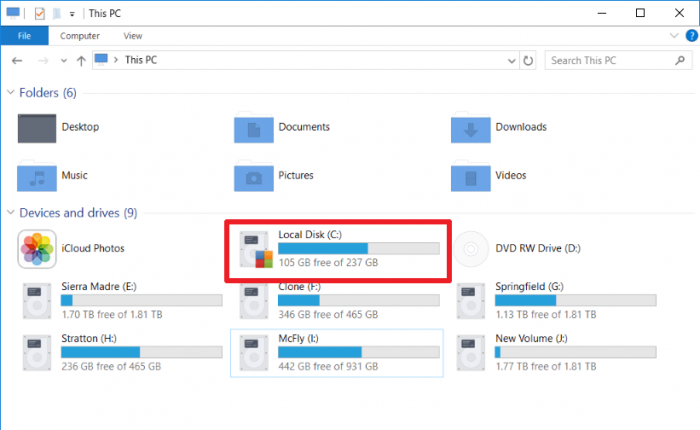
Task: Select the Local Disk (C:) drive icon
Action: [x=254, y=249]
